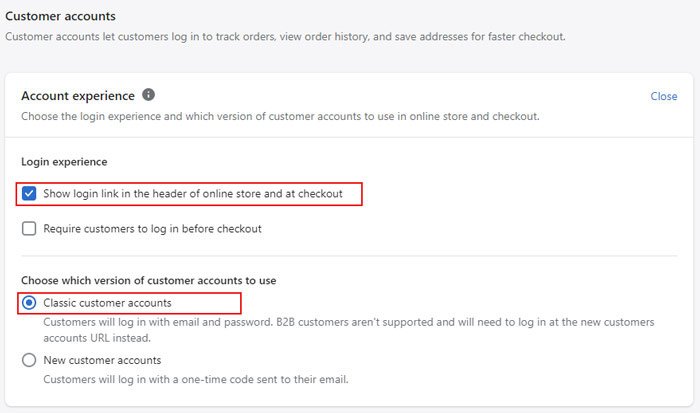Close the Account experience section

click(663, 96)
